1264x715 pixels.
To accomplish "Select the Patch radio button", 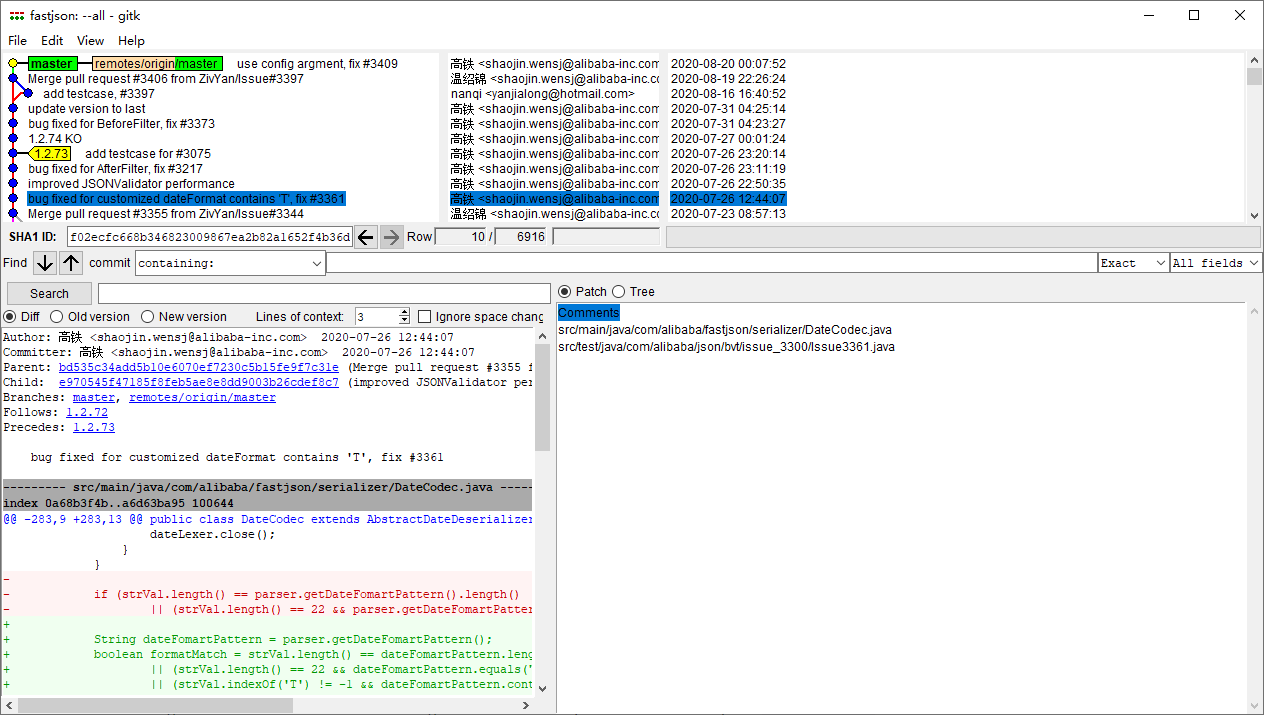I will (x=565, y=292).
